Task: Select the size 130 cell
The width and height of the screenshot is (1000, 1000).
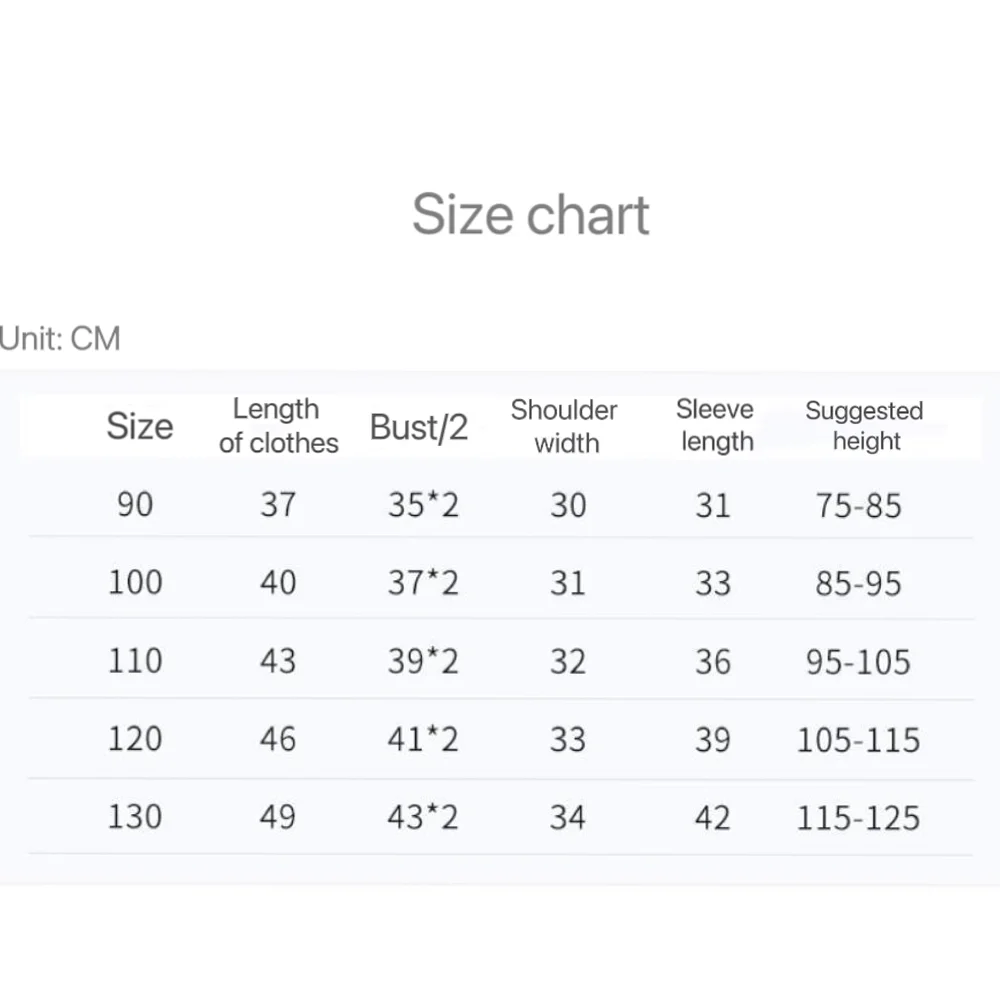Action: (x=135, y=817)
